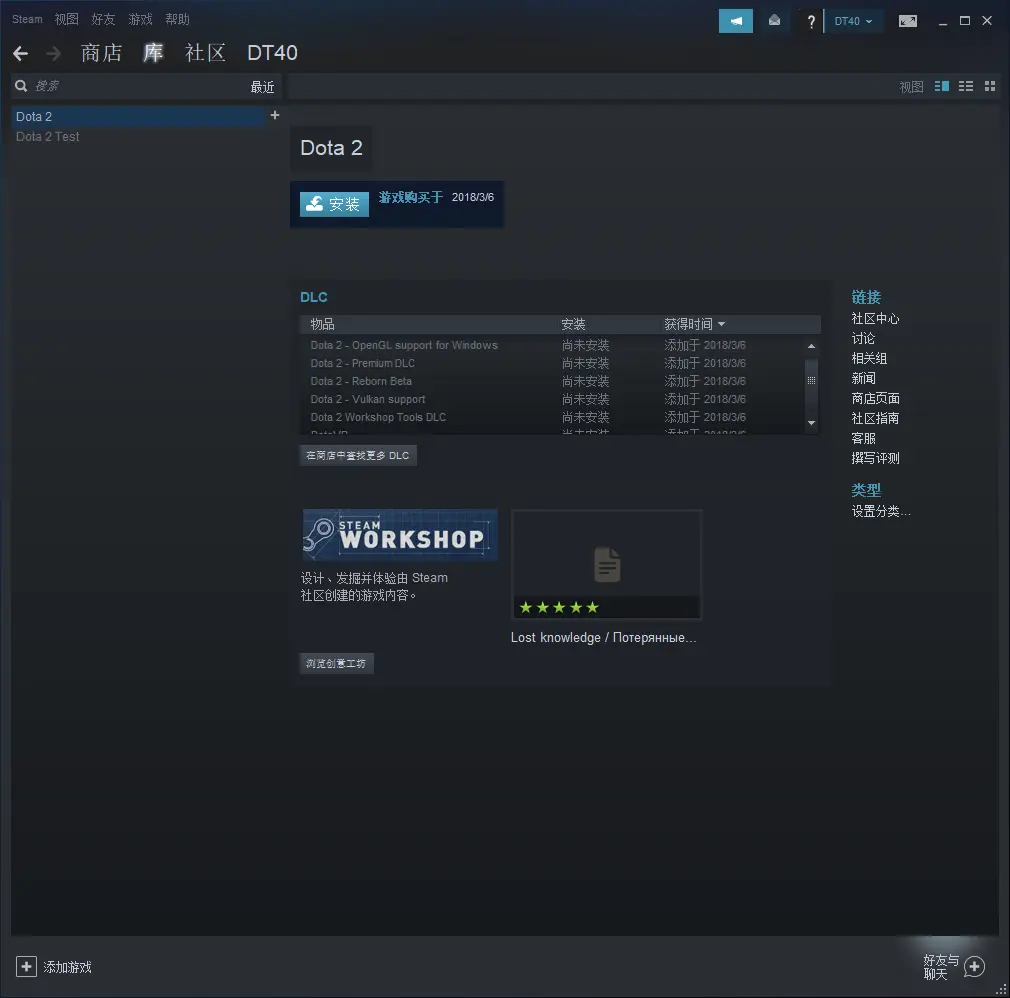
Task: Open the Lost knowledge workshop thumbnail
Action: click(x=606, y=565)
